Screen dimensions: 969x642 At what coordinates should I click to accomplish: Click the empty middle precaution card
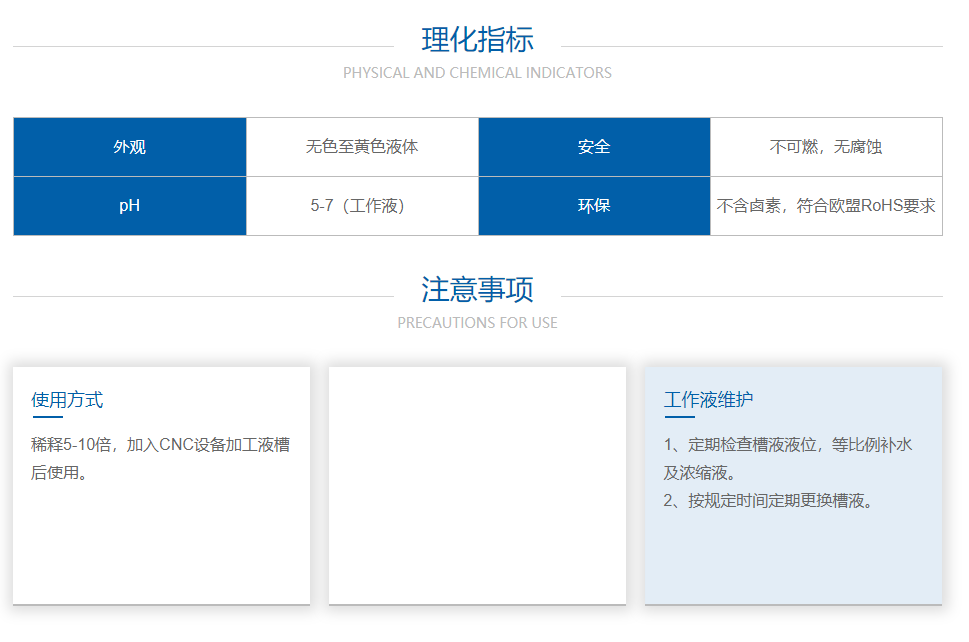coord(477,485)
